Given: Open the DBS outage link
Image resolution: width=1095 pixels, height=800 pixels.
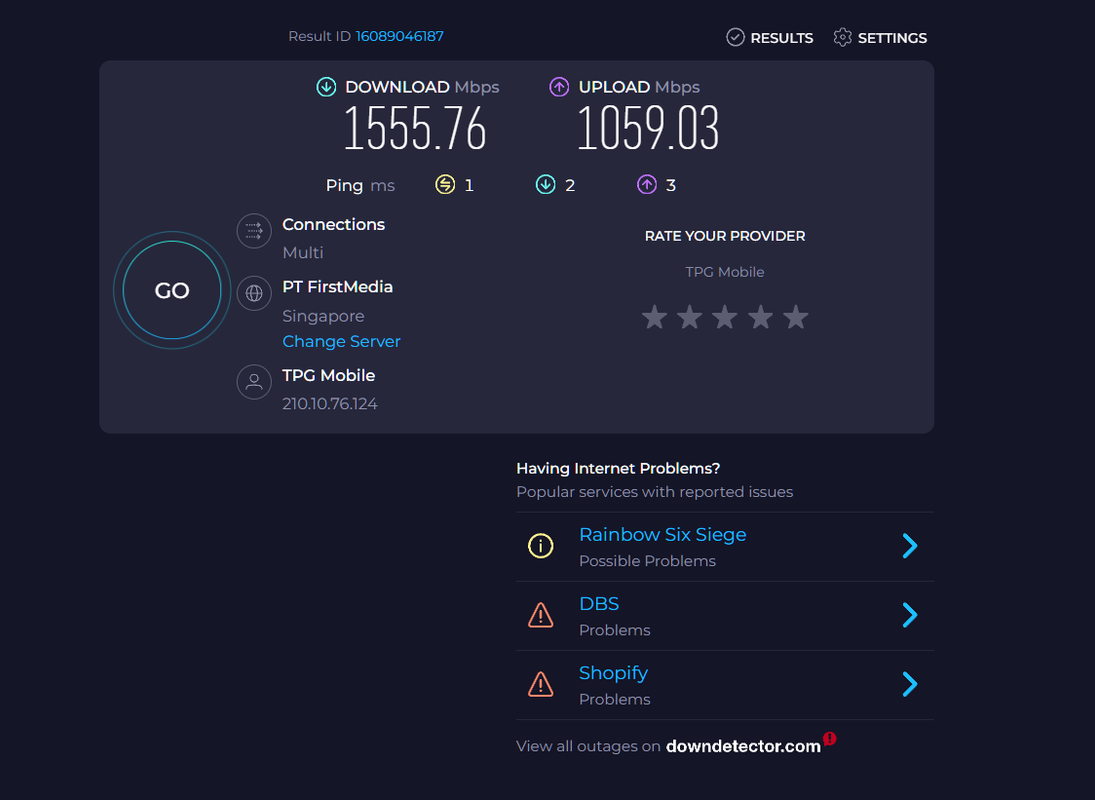Looking at the screenshot, I should pos(599,604).
